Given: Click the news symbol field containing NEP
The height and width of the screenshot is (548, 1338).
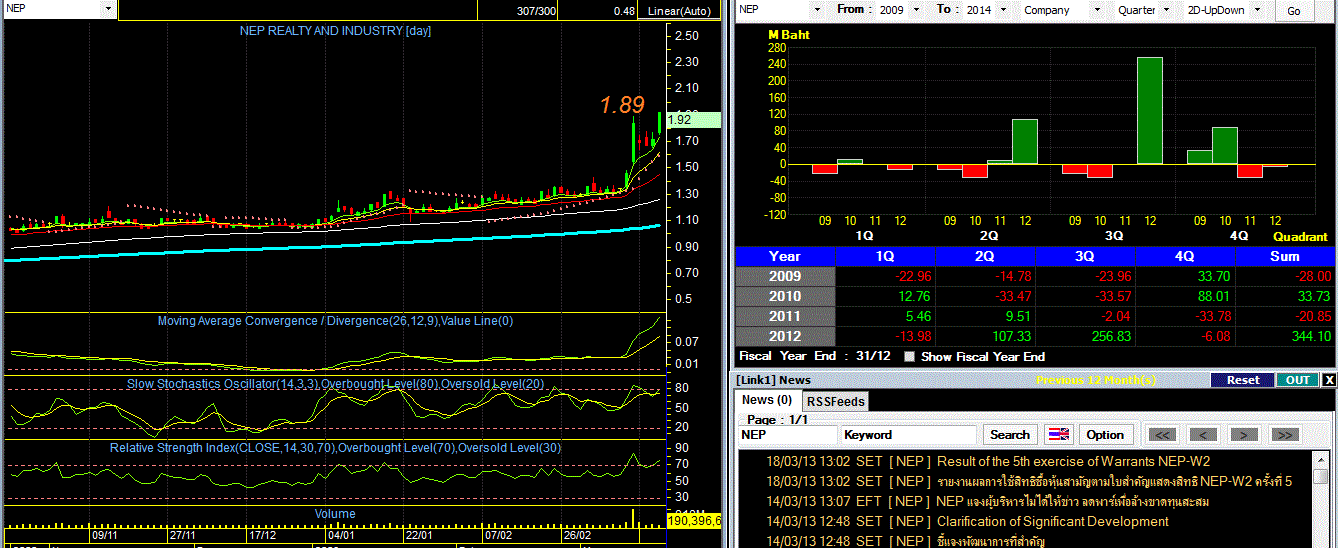Looking at the screenshot, I should 788,435.
